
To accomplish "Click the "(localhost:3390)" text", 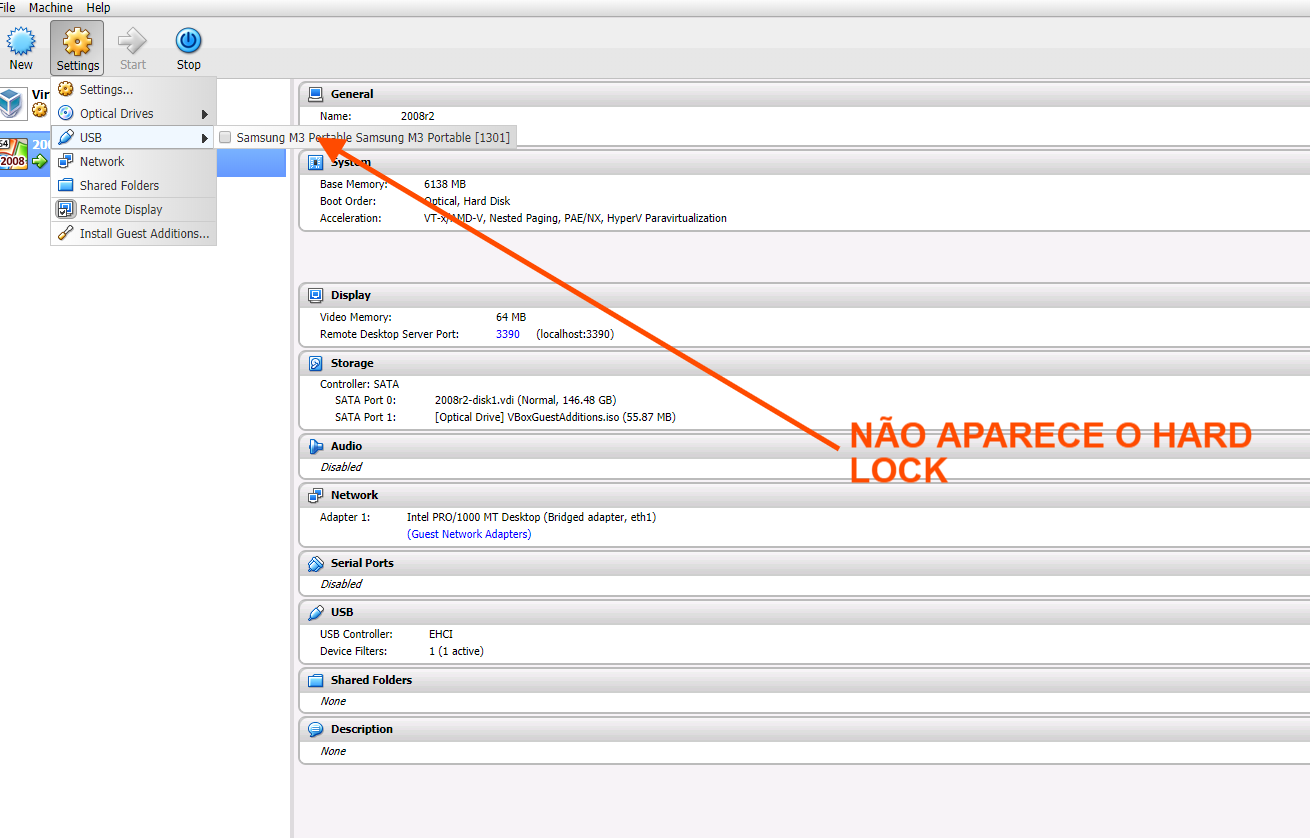I will click(575, 334).
